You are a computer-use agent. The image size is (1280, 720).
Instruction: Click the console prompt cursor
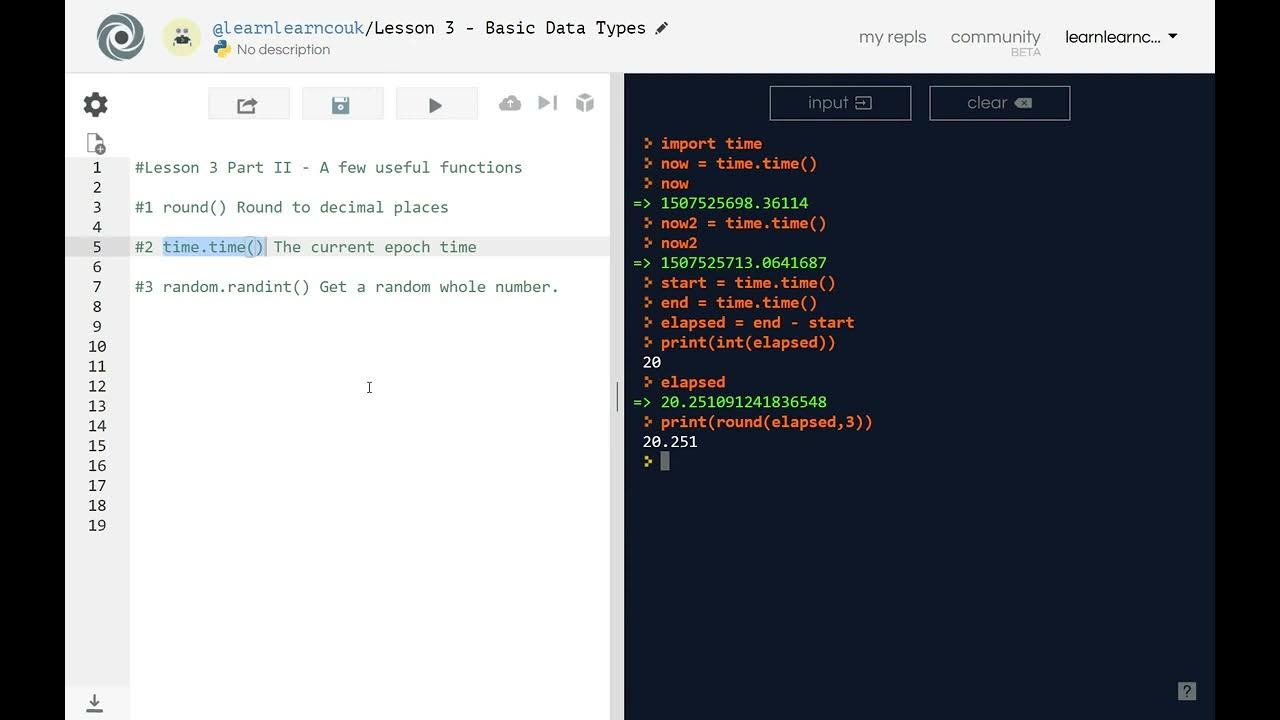coord(665,461)
